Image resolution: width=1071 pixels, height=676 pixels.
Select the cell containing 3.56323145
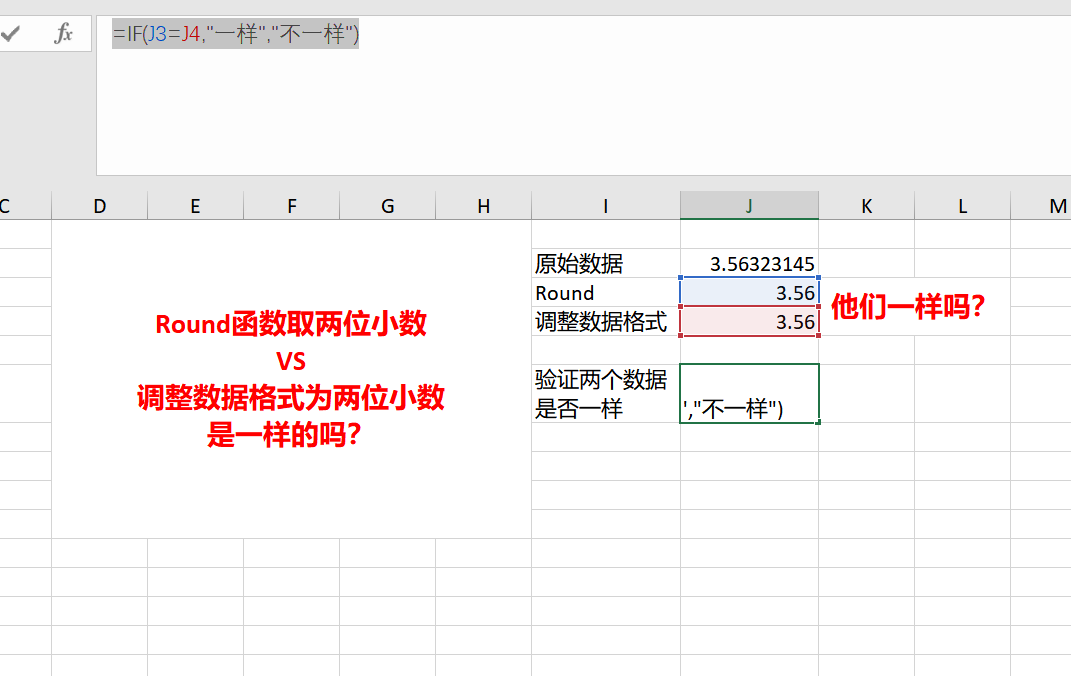pyautogui.click(x=749, y=263)
